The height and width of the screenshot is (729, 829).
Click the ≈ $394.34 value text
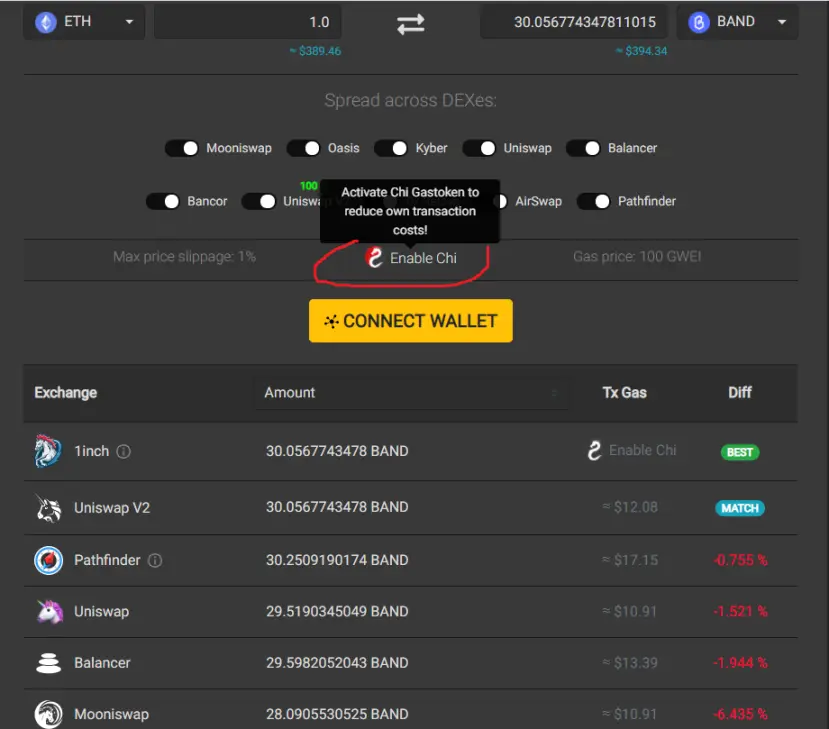[x=641, y=51]
